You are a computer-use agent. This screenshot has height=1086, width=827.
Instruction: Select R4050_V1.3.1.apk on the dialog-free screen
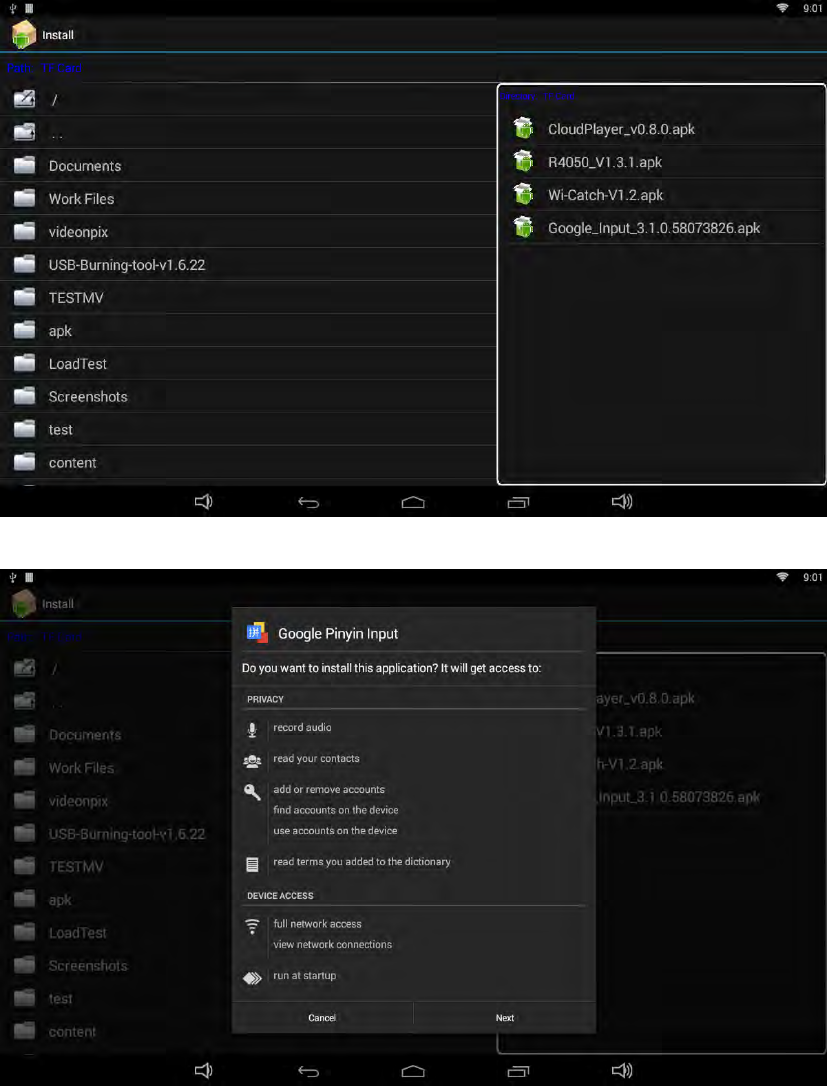point(664,162)
